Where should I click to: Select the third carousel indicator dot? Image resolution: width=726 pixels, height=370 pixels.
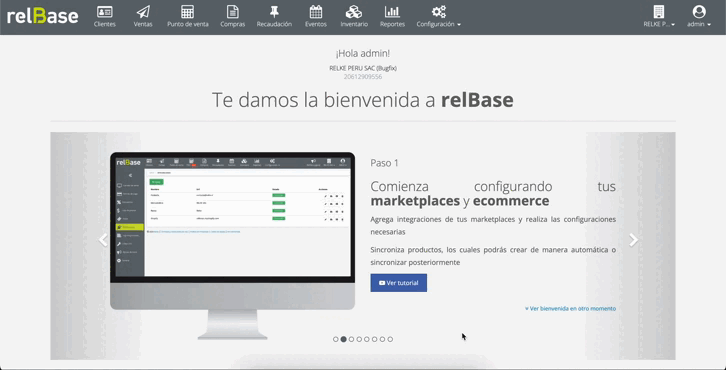pyautogui.click(x=351, y=339)
